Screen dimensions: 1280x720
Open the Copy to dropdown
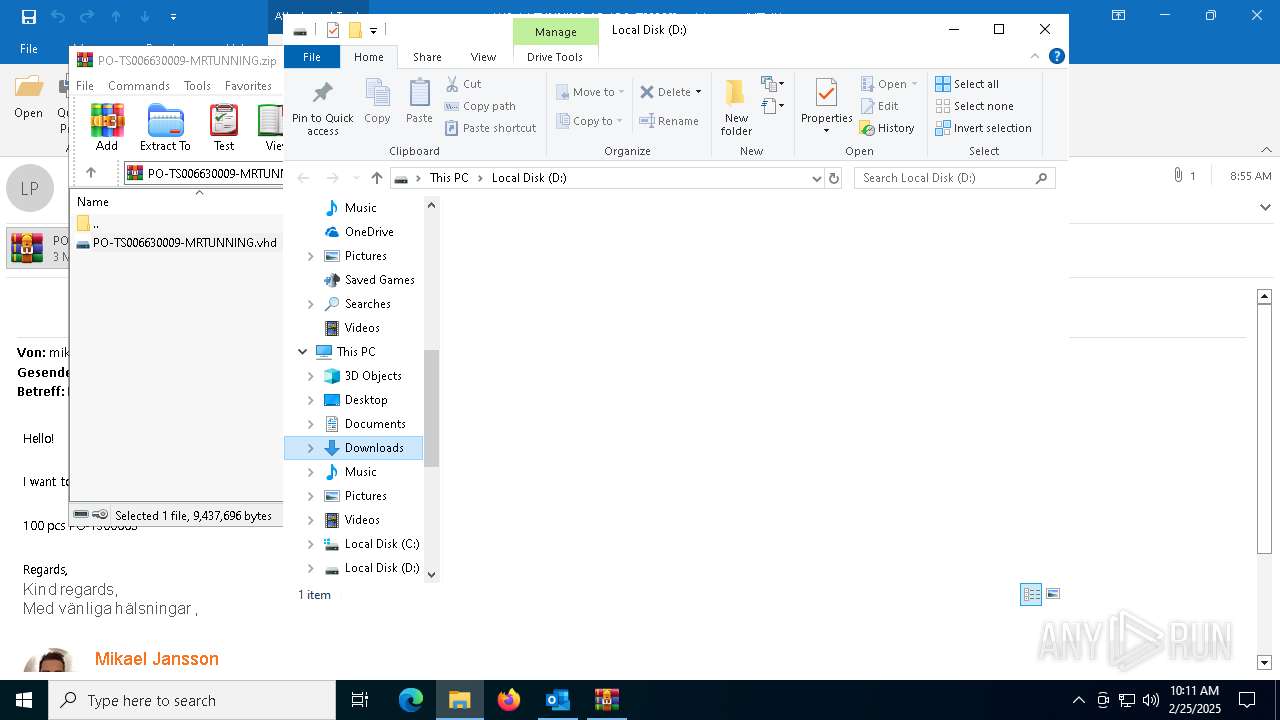pyautogui.click(x=590, y=121)
